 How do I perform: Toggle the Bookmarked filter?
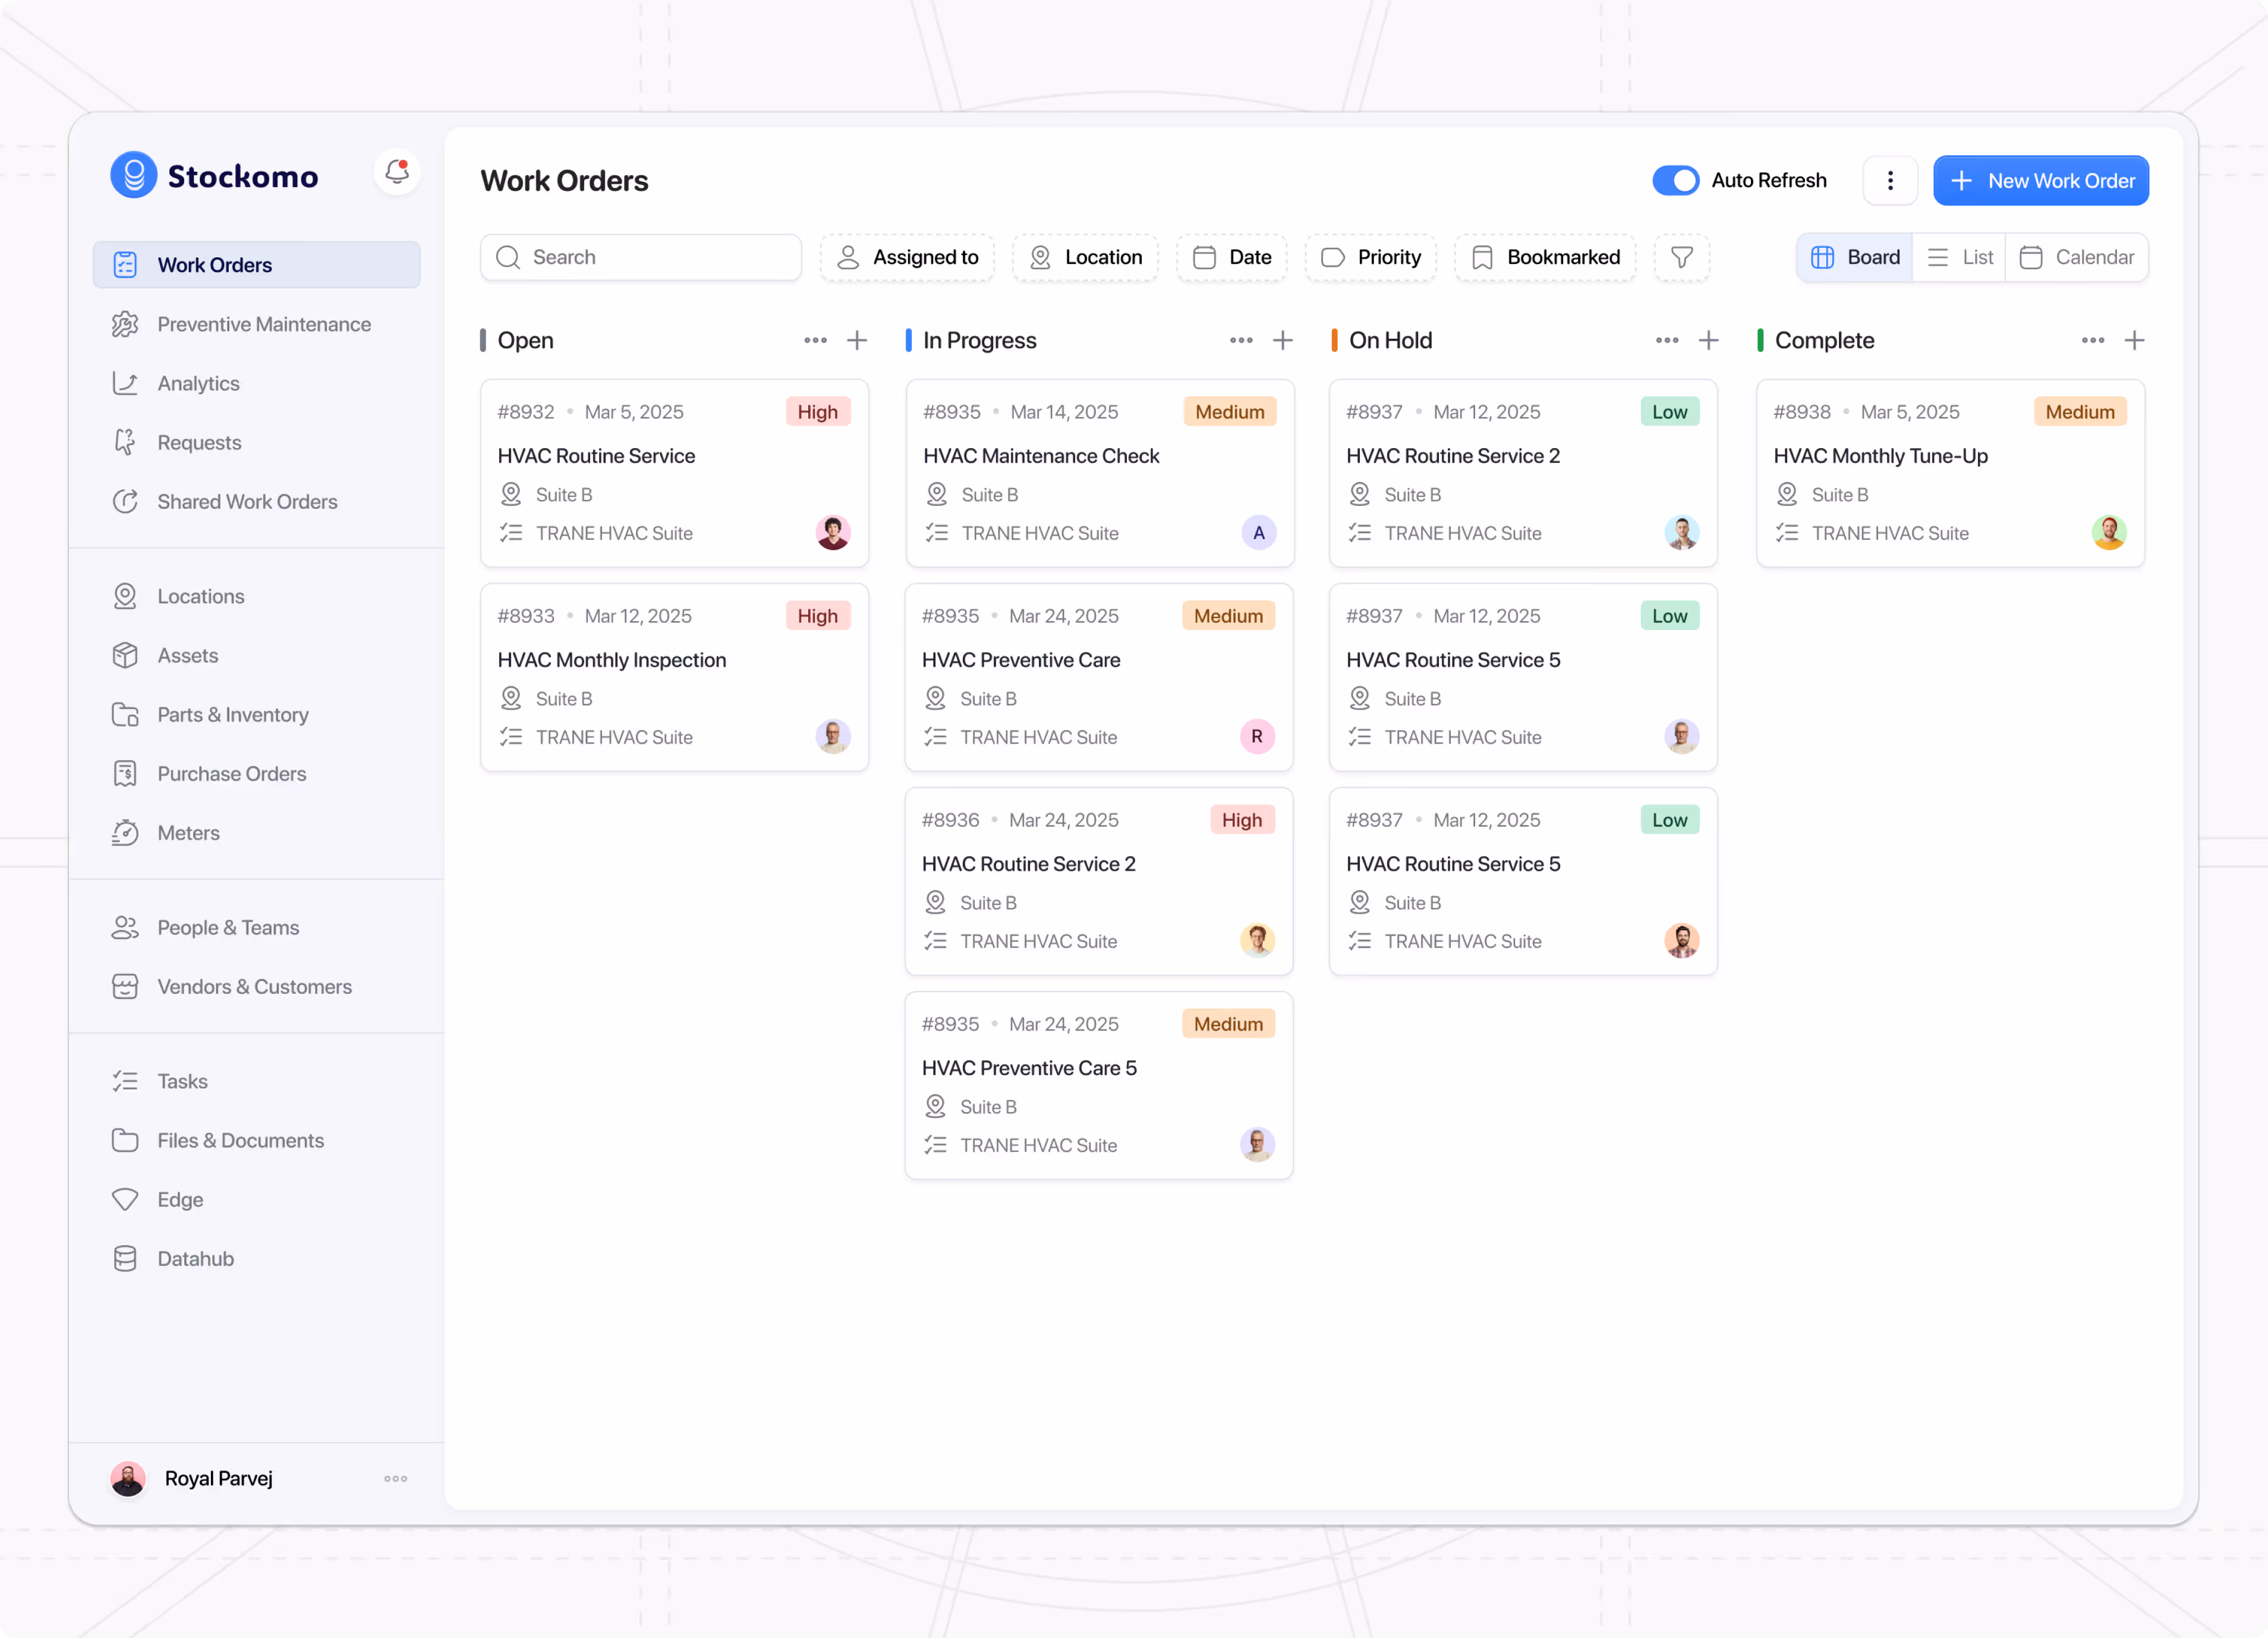(1545, 257)
